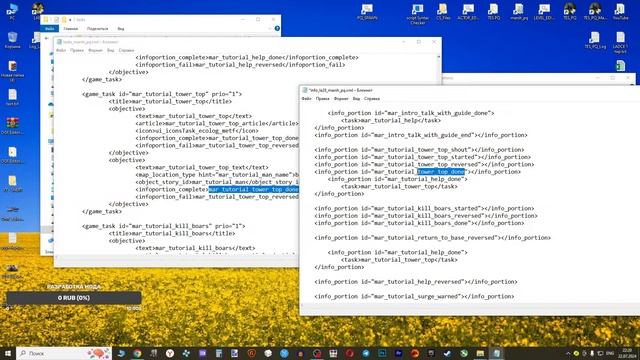Click the taskbar clock and date

click(626, 353)
